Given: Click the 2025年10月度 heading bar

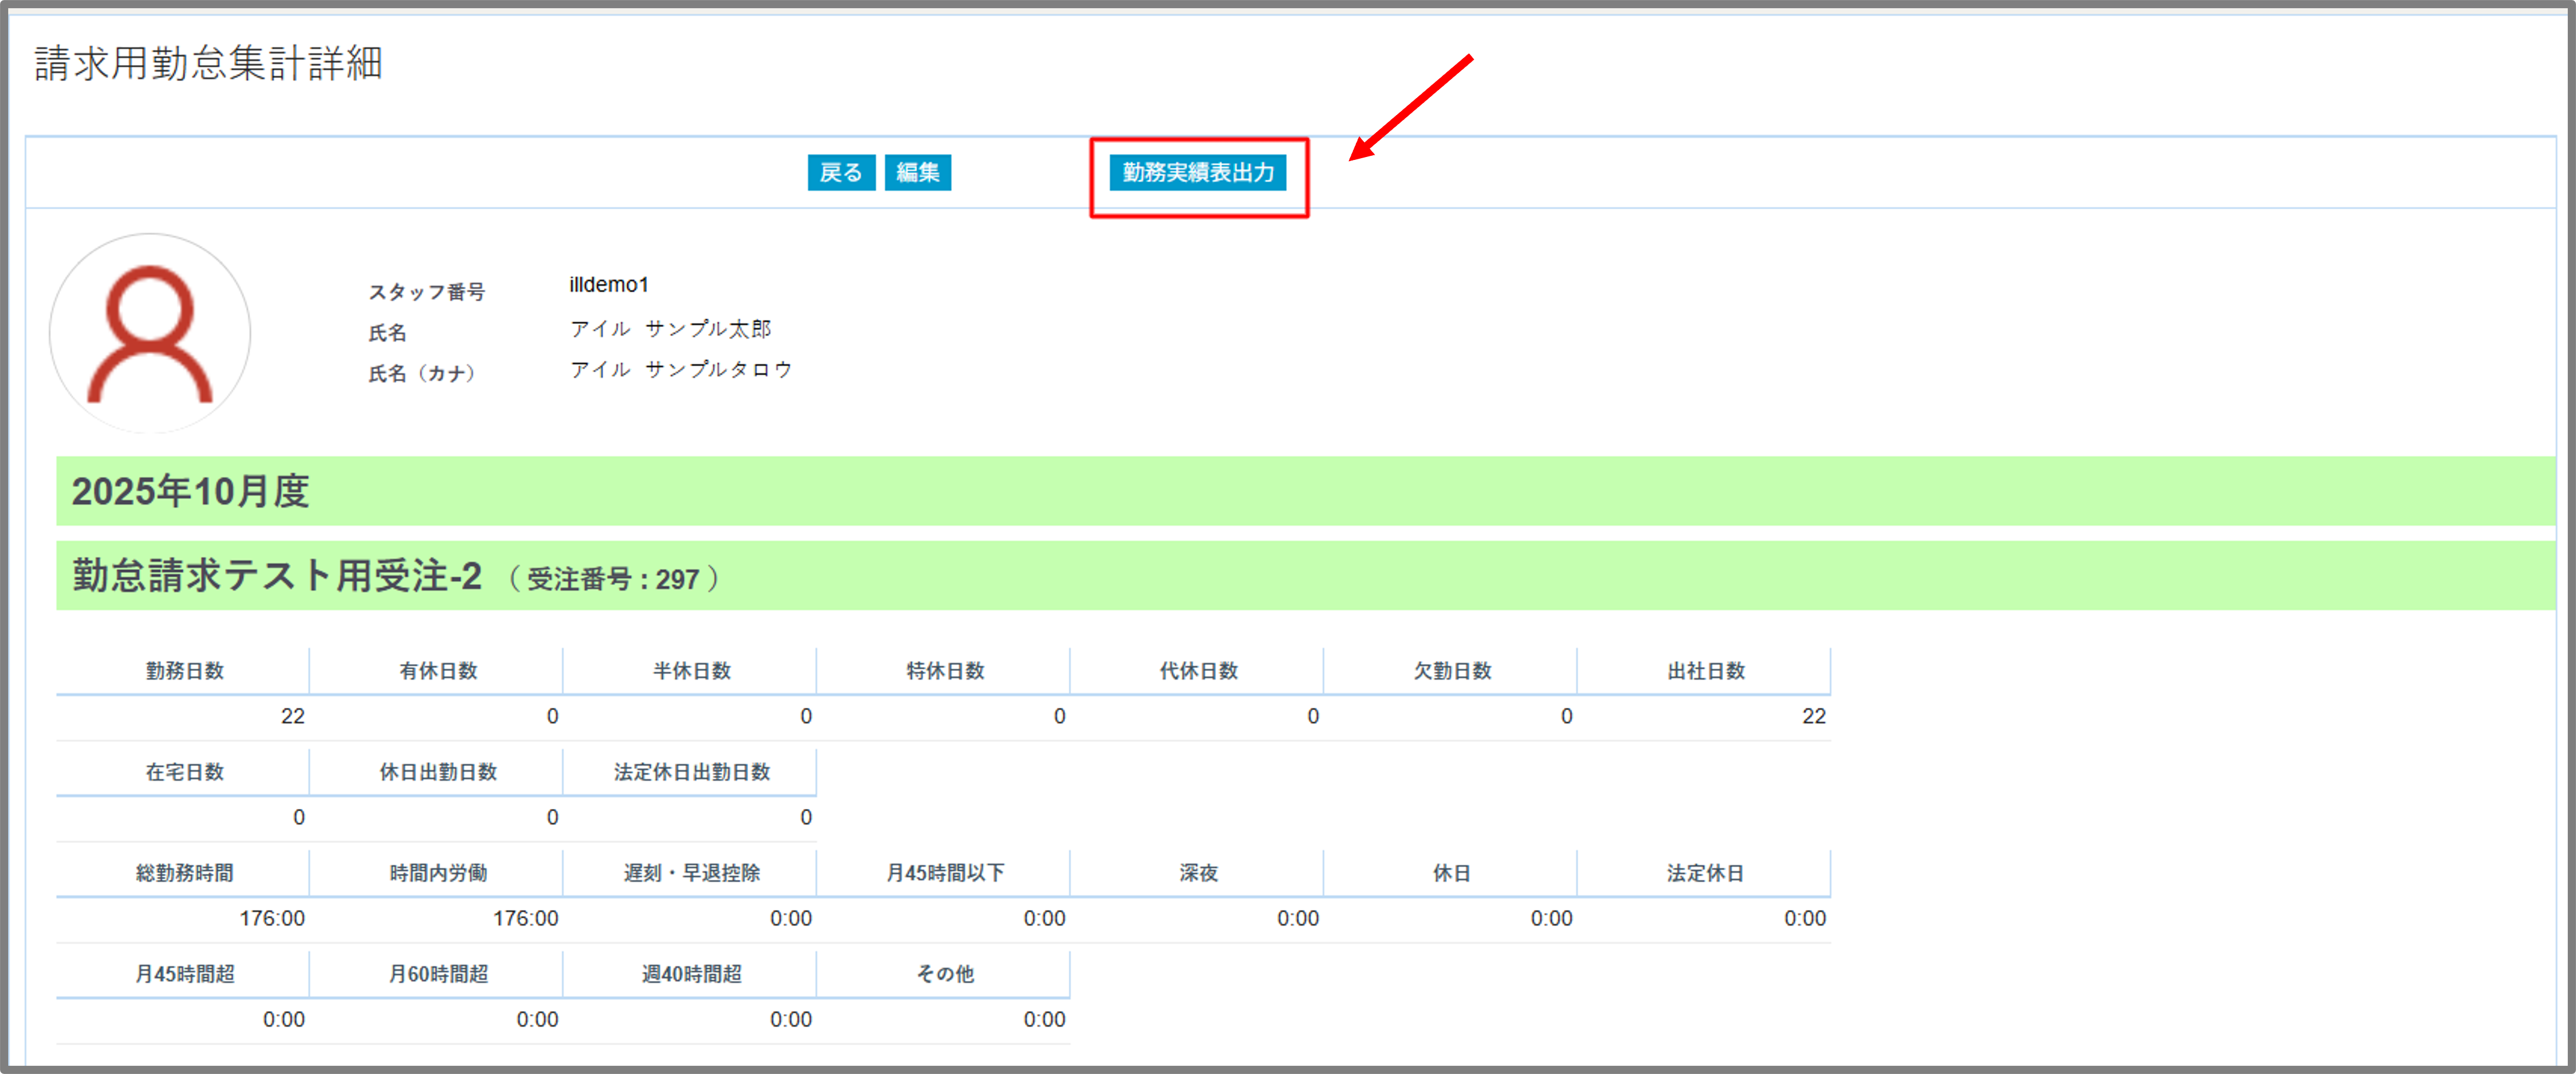Looking at the screenshot, I should point(1305,491).
